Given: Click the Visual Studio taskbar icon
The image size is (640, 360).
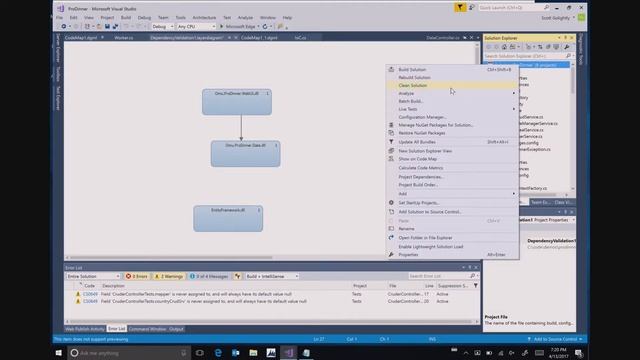Looking at the screenshot, I should (x=289, y=353).
